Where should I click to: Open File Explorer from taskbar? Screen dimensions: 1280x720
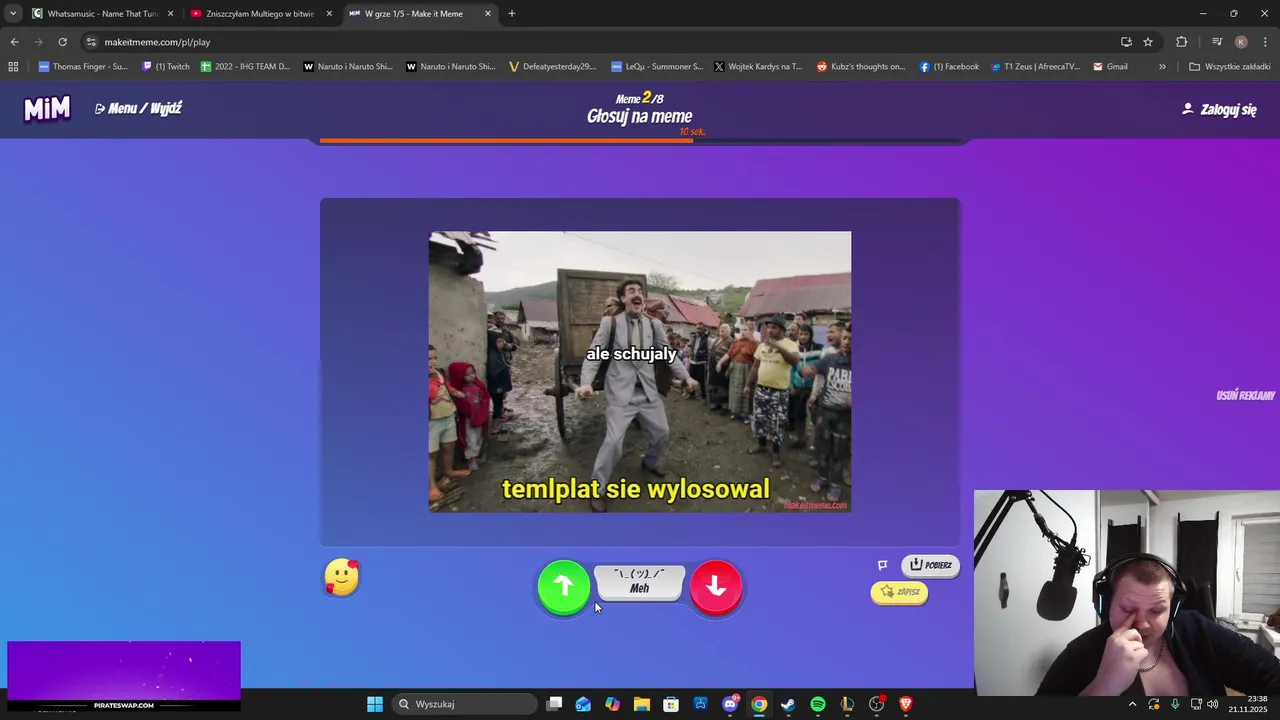tap(641, 704)
